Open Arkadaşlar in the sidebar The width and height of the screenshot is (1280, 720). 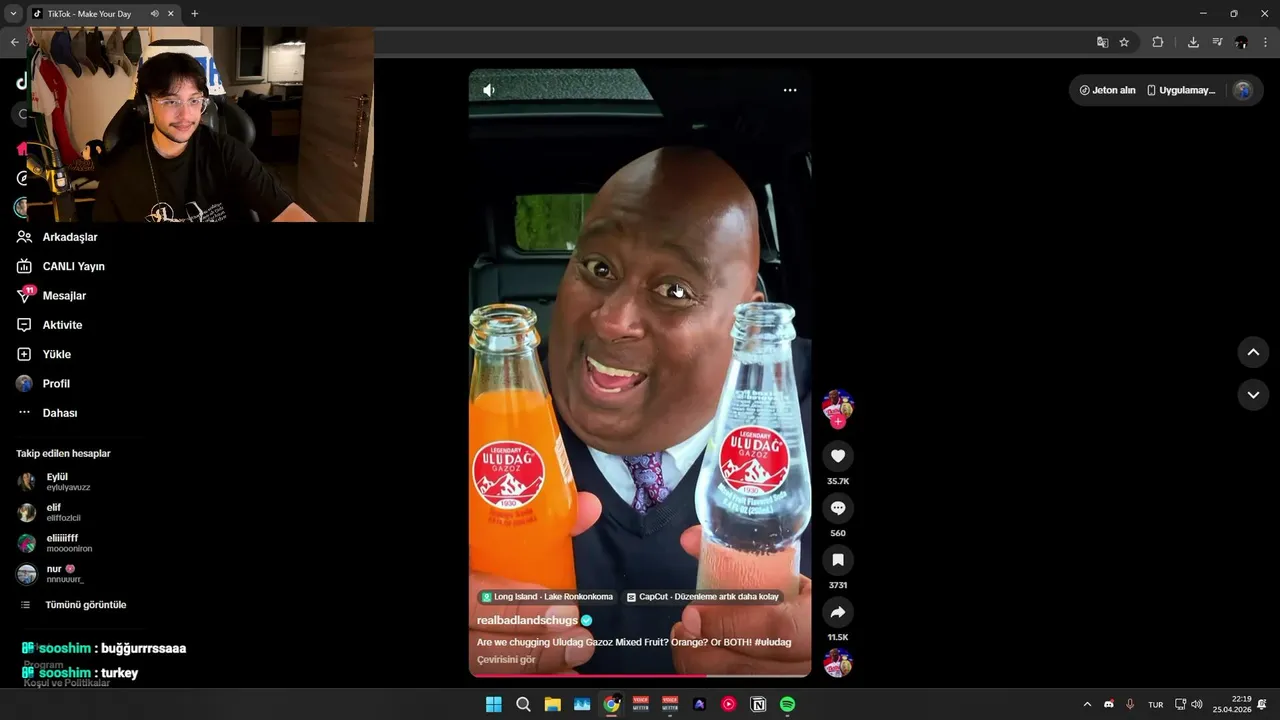click(x=57, y=237)
